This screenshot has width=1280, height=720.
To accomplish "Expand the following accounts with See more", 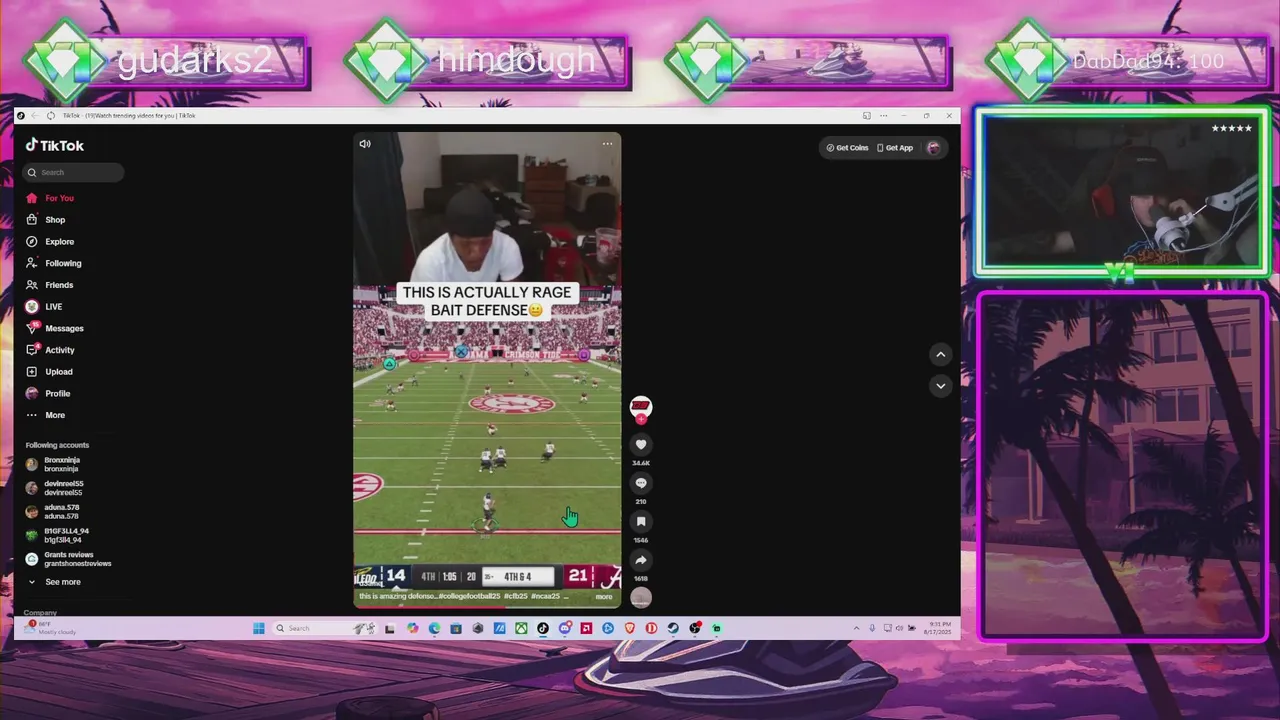I will click(x=54, y=582).
